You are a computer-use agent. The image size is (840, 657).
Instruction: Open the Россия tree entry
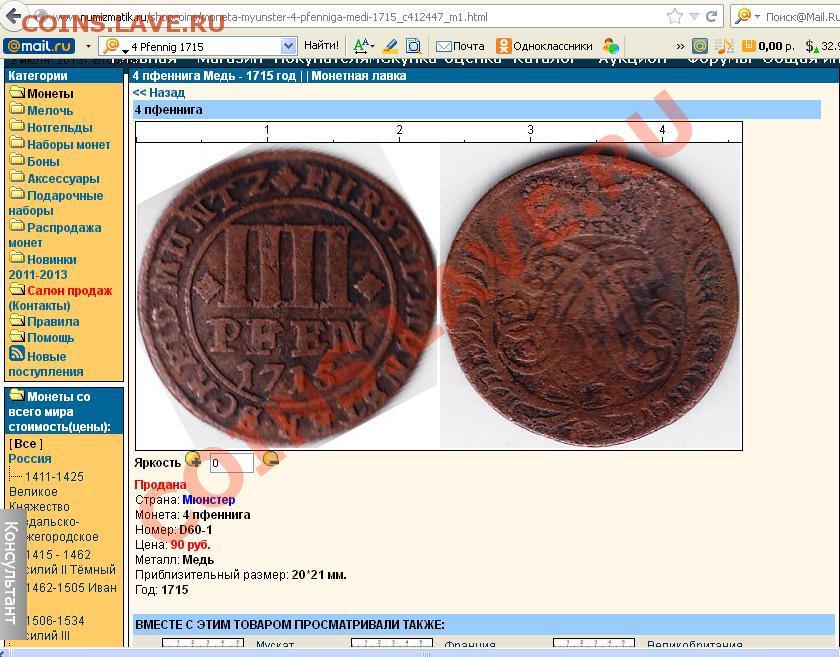pyautogui.click(x=30, y=459)
